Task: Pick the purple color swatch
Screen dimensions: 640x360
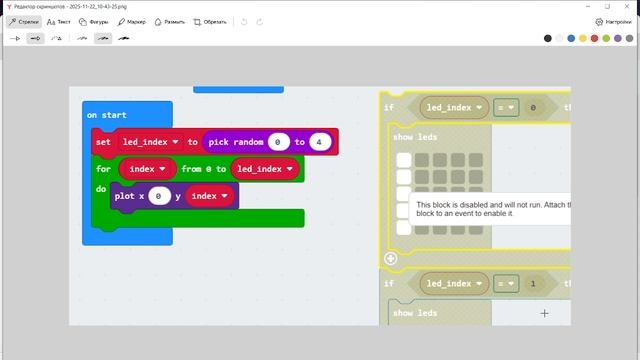Action: [618, 38]
